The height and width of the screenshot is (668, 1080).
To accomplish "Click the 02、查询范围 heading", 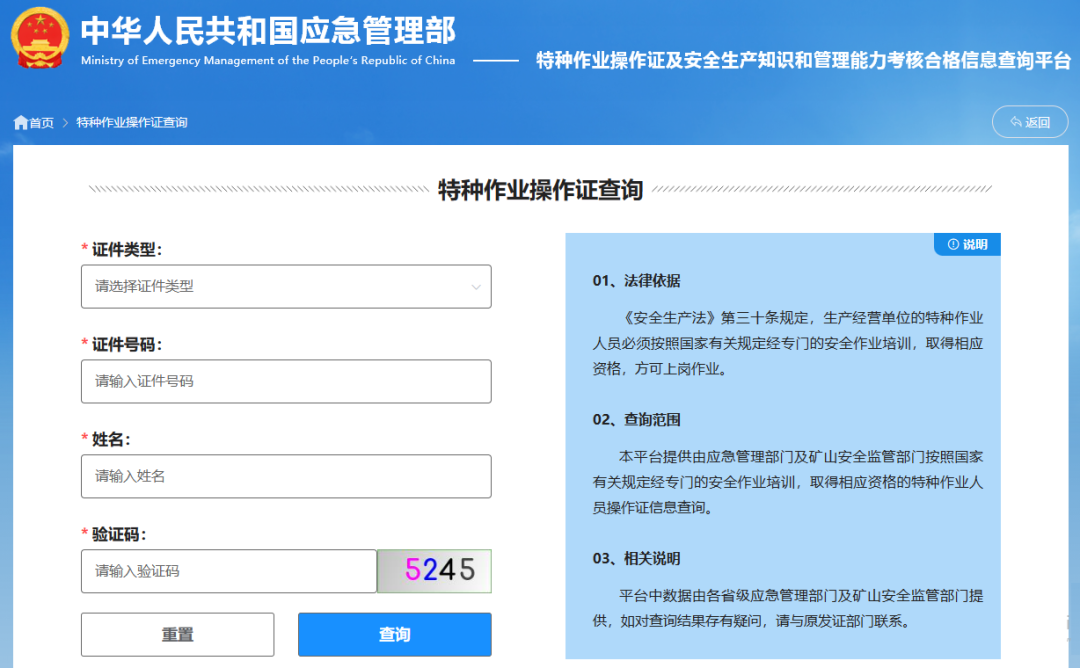I will pos(636,419).
